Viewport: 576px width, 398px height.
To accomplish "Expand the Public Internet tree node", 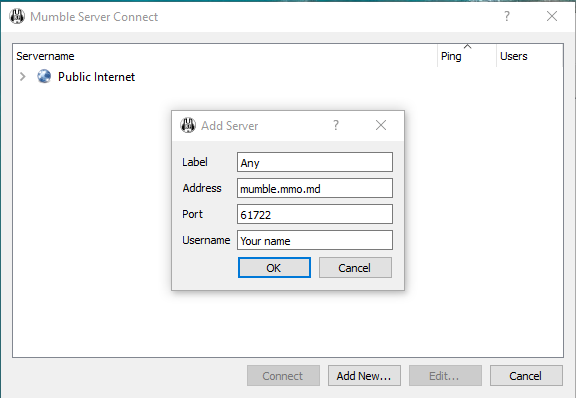I will click(22, 76).
